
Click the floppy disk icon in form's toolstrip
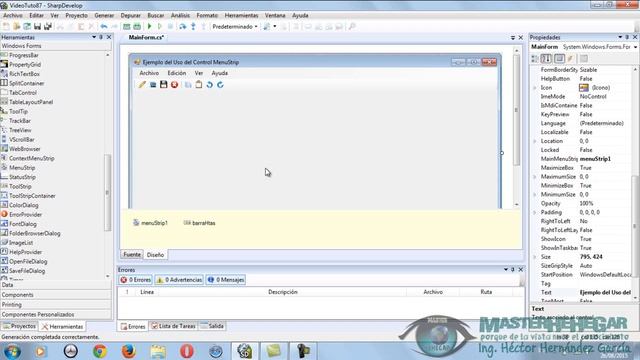(x=164, y=84)
